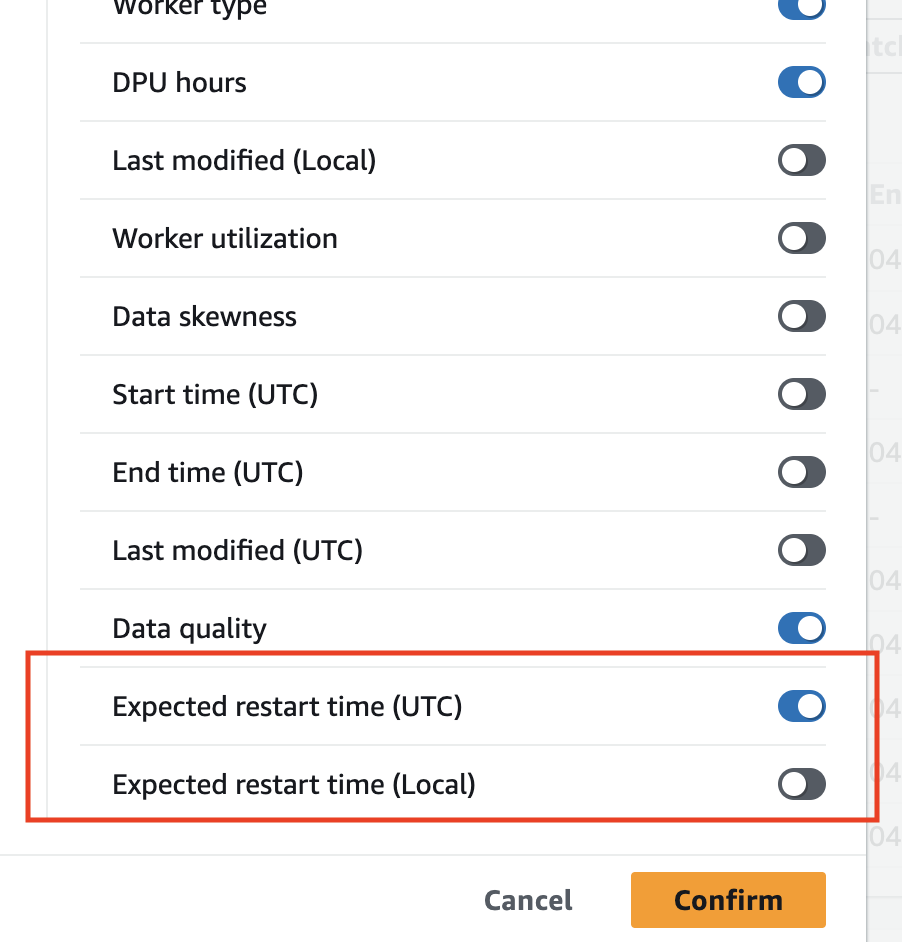Select the DPU hours row label

click(179, 82)
